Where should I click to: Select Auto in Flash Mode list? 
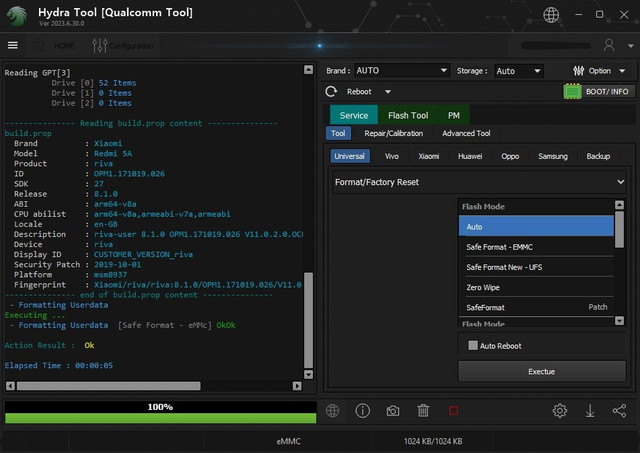pos(536,226)
